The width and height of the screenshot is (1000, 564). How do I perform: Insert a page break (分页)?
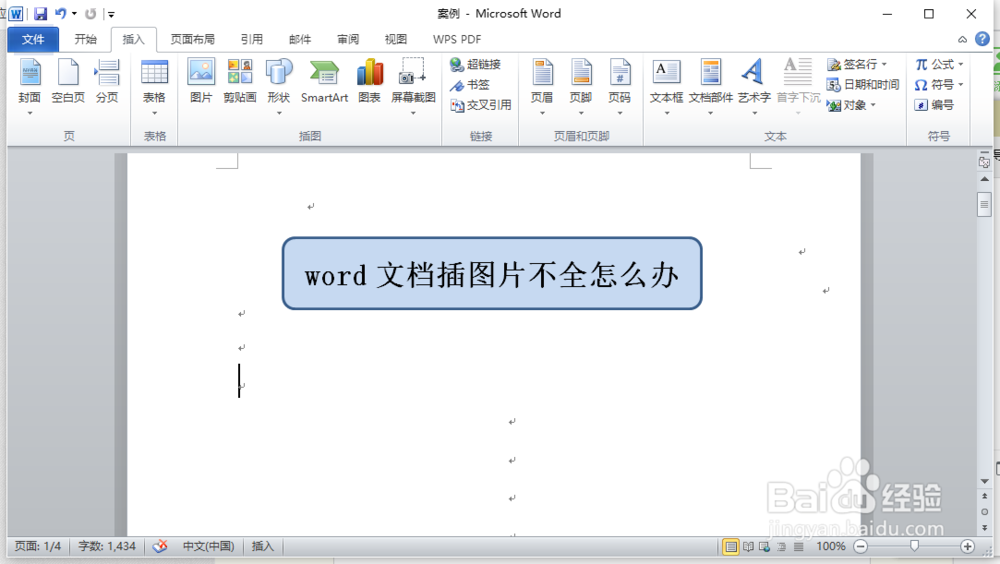point(107,81)
